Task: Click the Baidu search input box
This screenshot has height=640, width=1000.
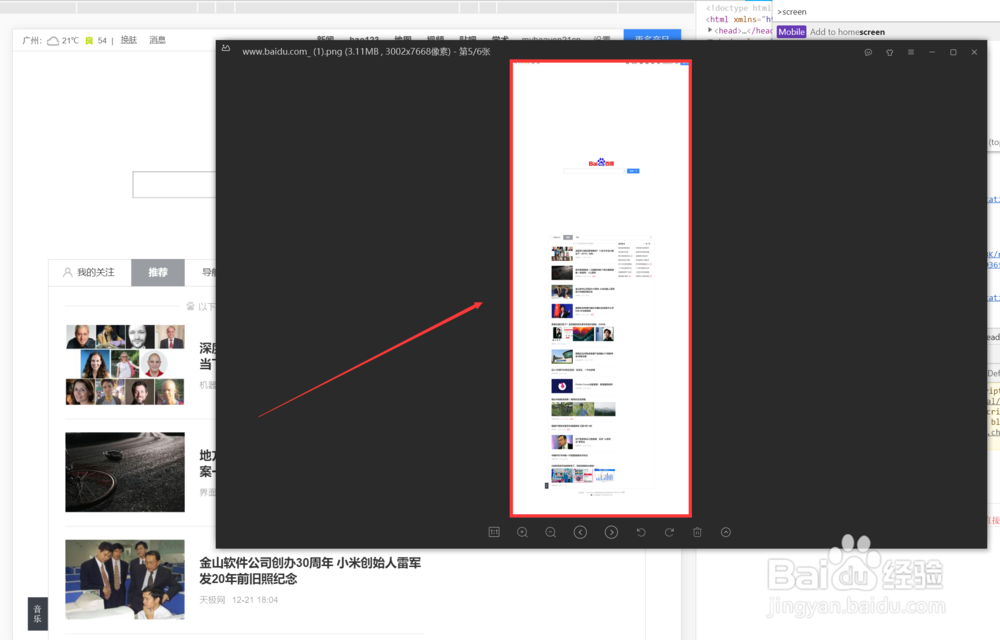Action: tap(174, 185)
